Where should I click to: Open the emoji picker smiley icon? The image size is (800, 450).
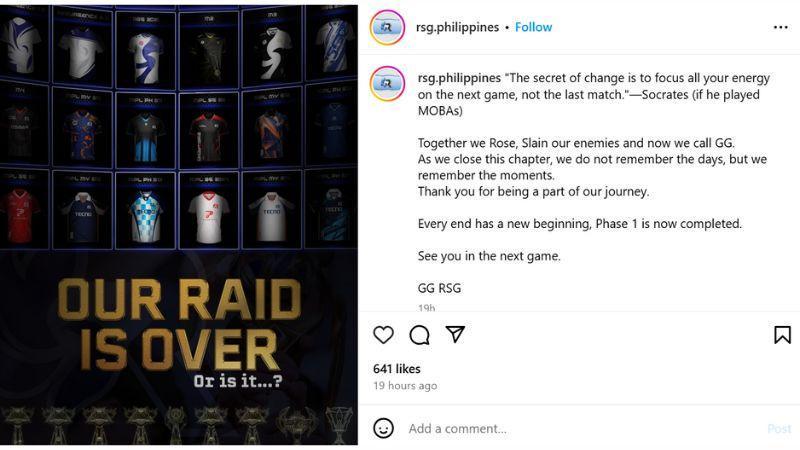[x=383, y=428]
